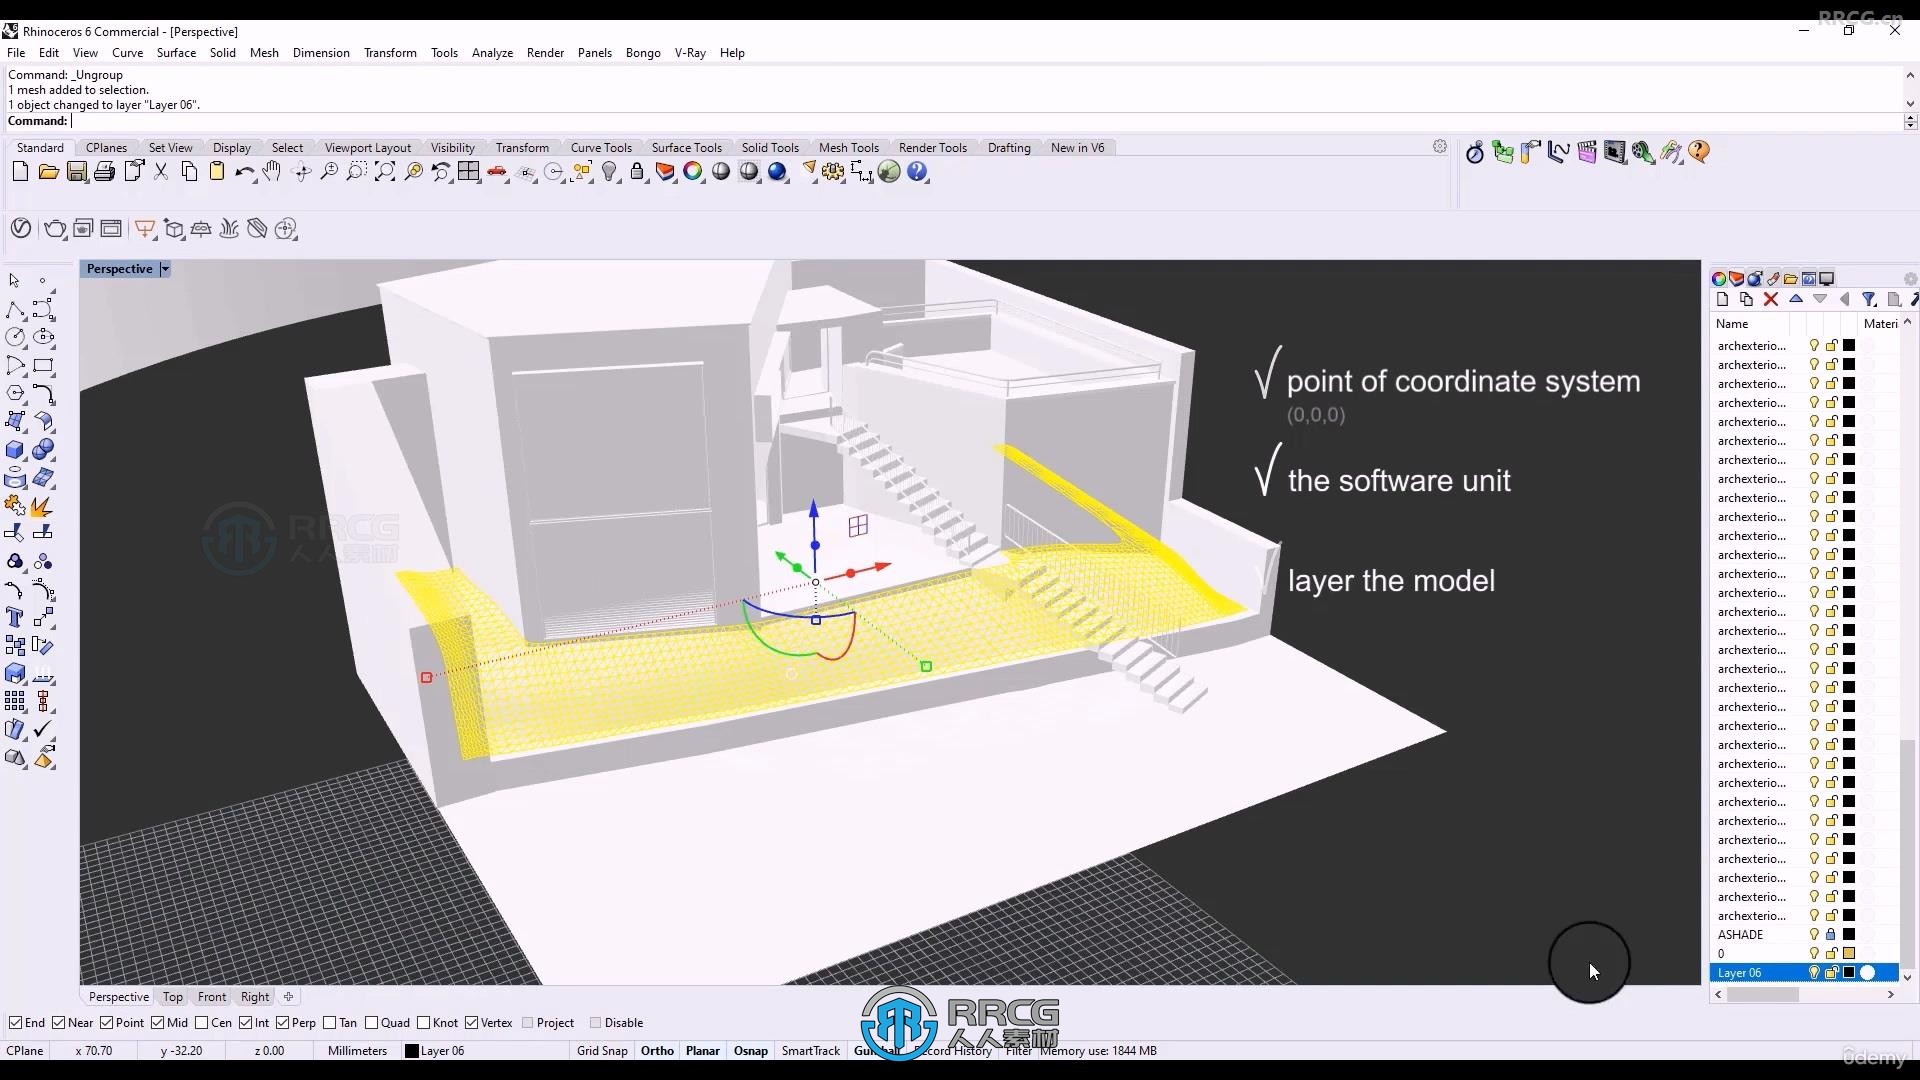Select the Mesh Tools toolbar tab

849,146
